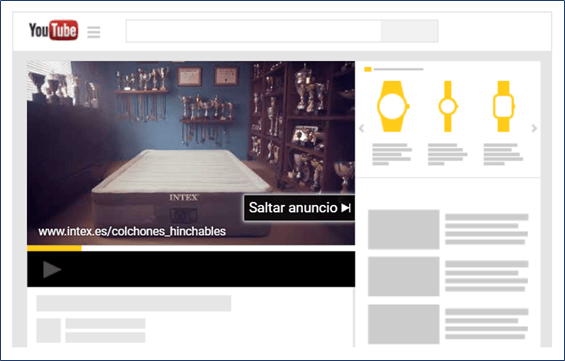Focus the YouTube search input field
The width and height of the screenshot is (565, 361).
click(254, 31)
